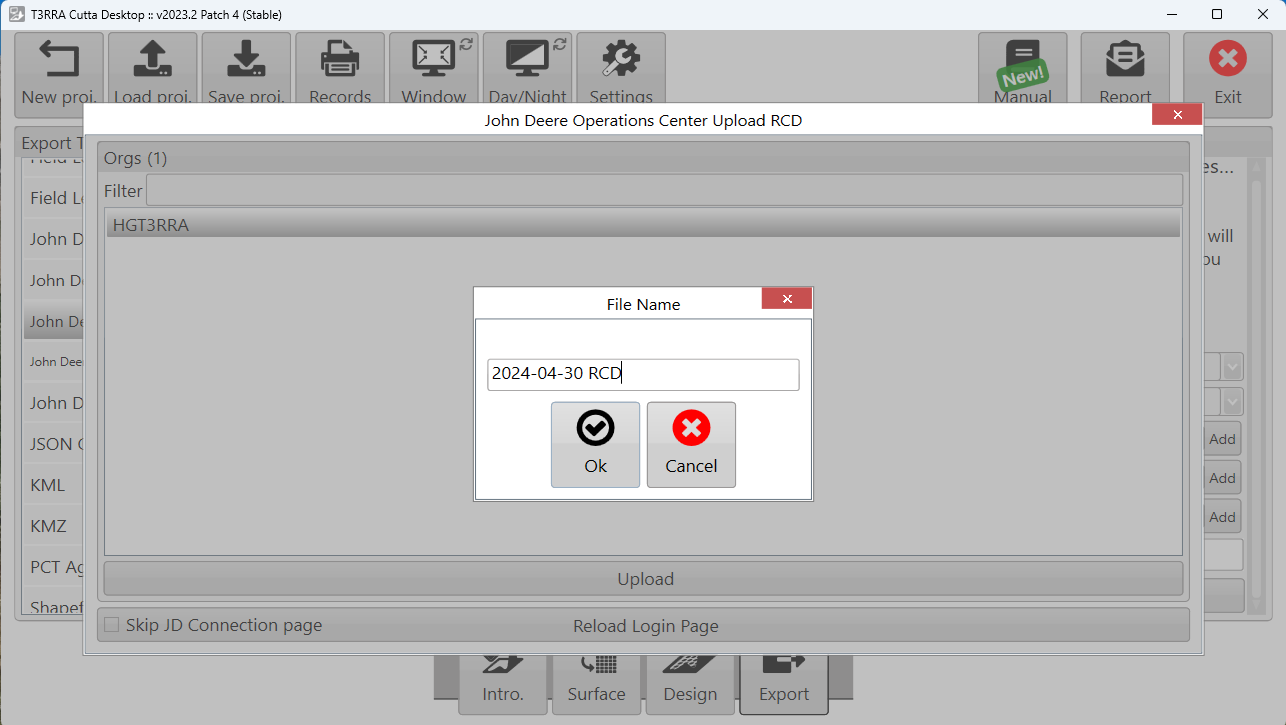Switch to the Surface tab
Screen dimensions: 1286x725
pos(596,684)
